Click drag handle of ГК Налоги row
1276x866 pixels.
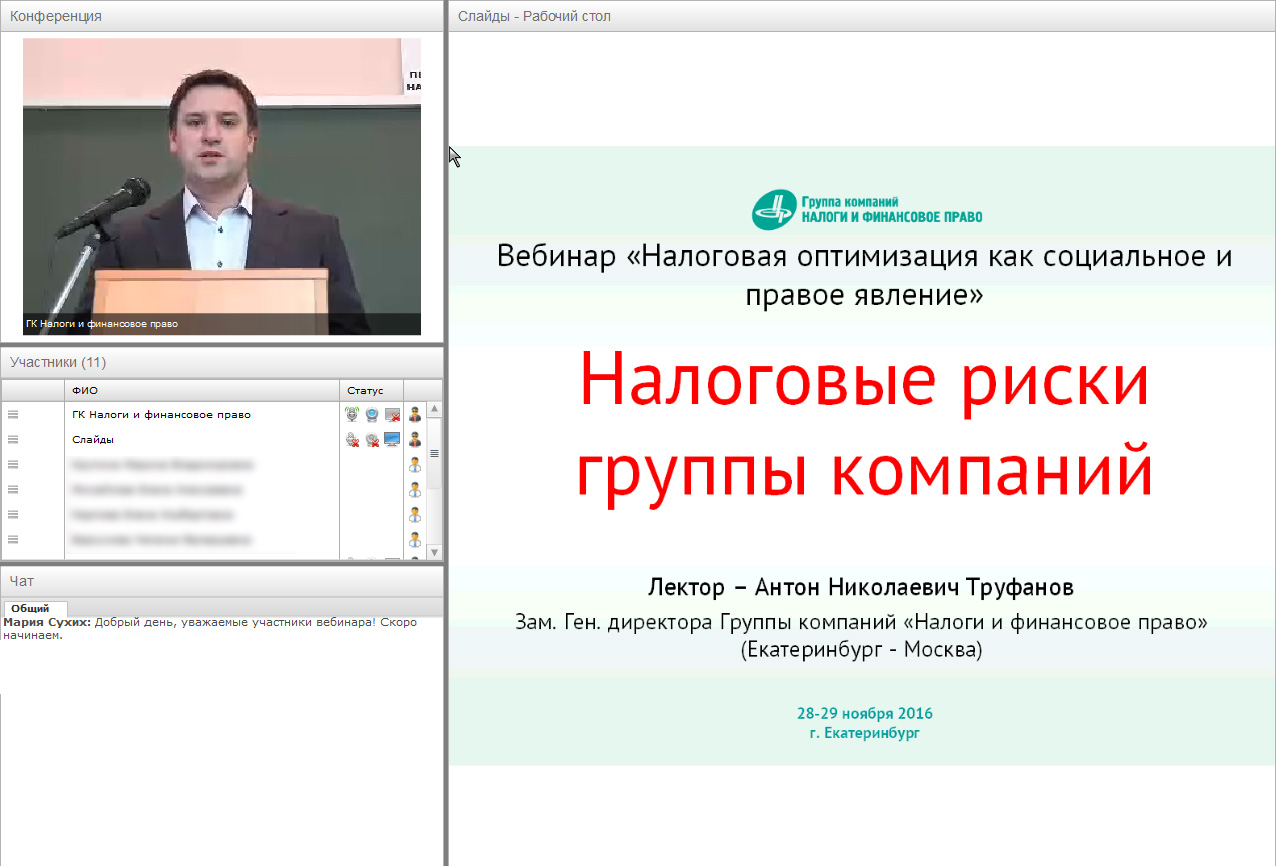pyautogui.click(x=13, y=415)
